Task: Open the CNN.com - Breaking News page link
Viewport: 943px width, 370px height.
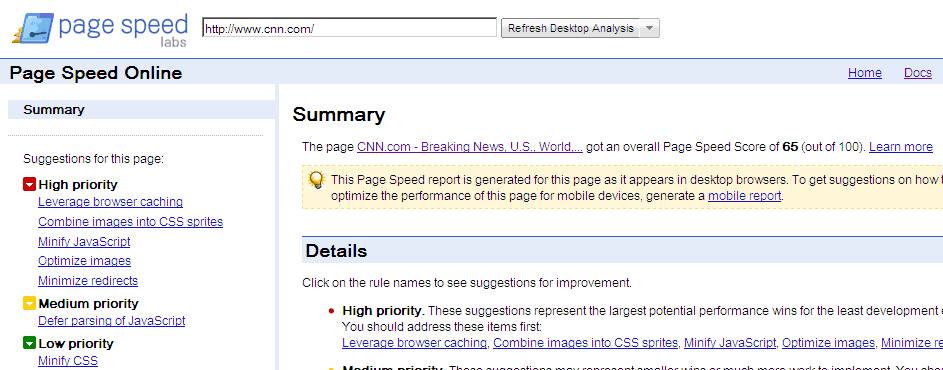Action: point(470,147)
